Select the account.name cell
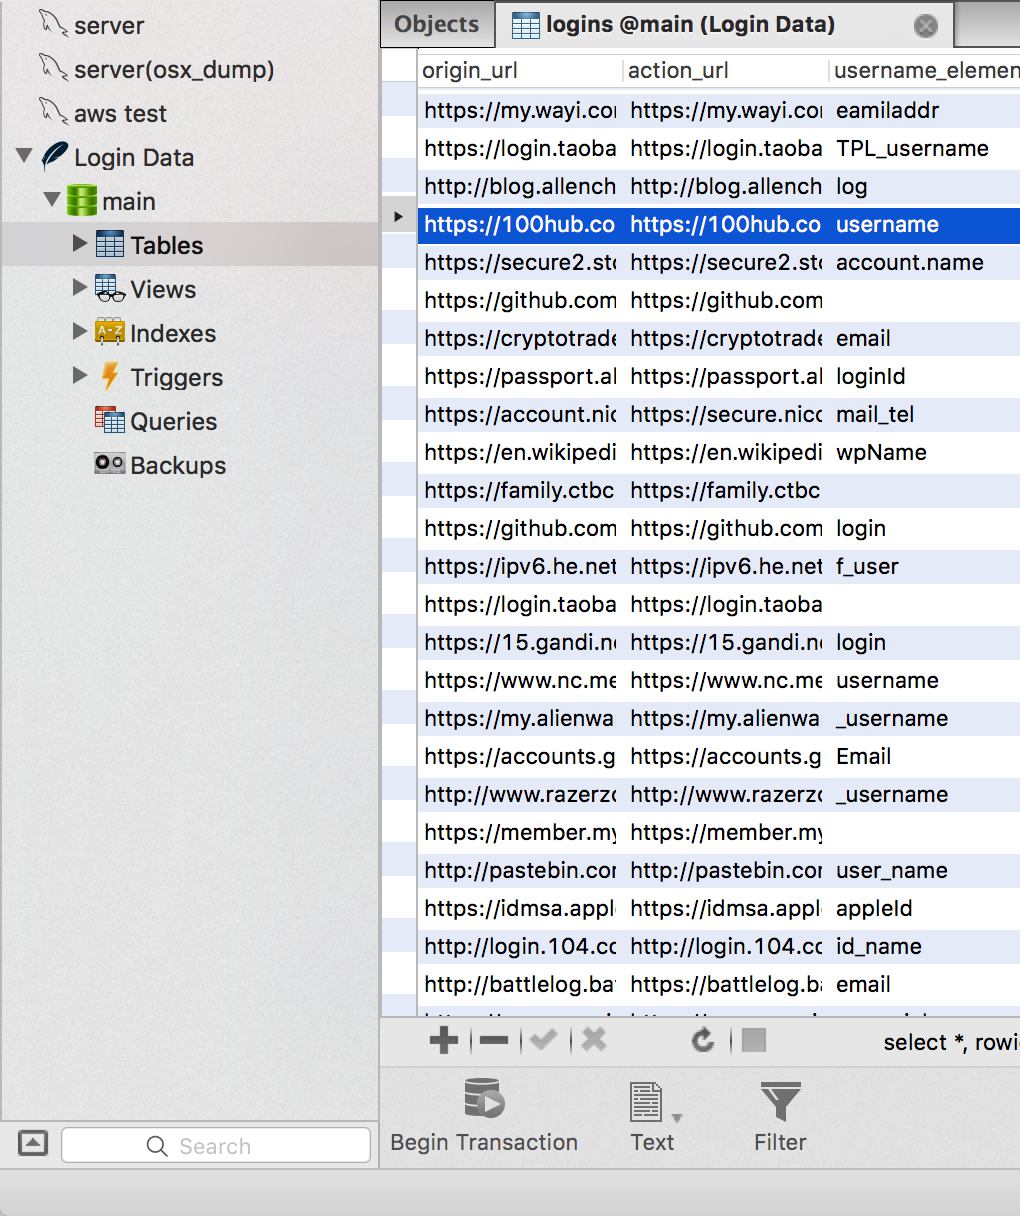1020x1216 pixels. [x=925, y=262]
